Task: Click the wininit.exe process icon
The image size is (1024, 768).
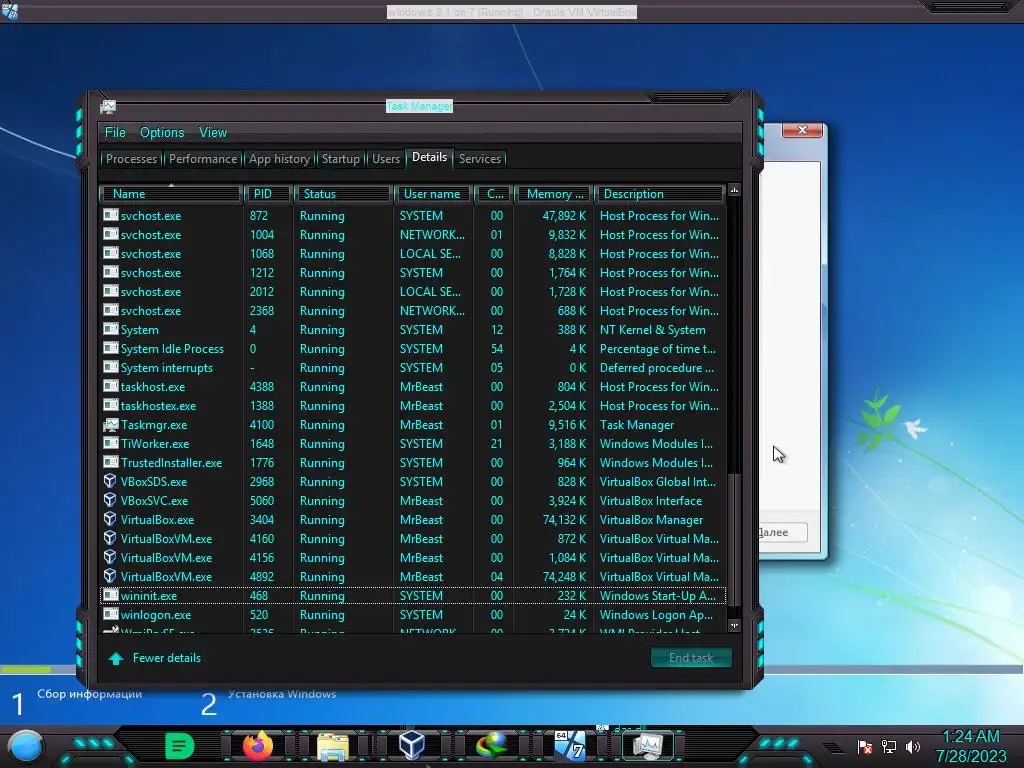Action: (x=111, y=595)
